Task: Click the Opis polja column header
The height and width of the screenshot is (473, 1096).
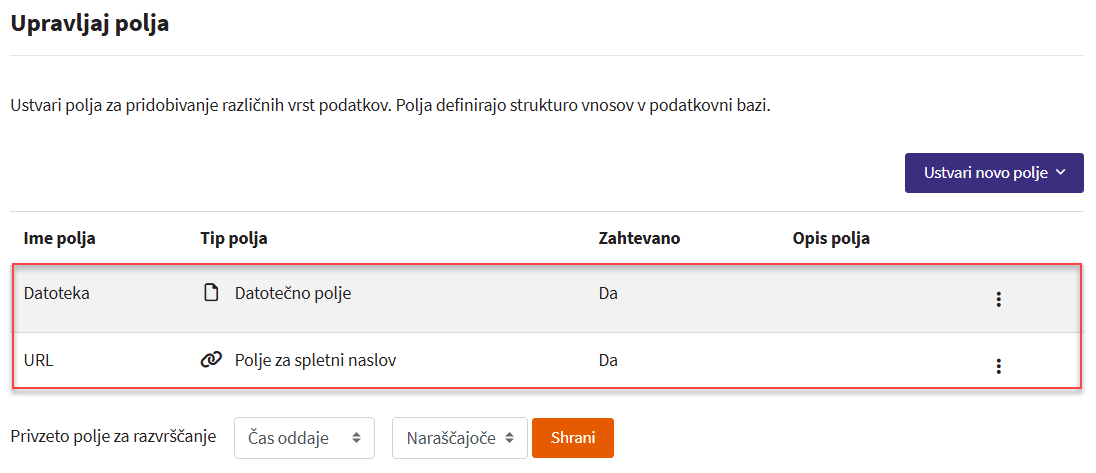Action: coord(830,239)
